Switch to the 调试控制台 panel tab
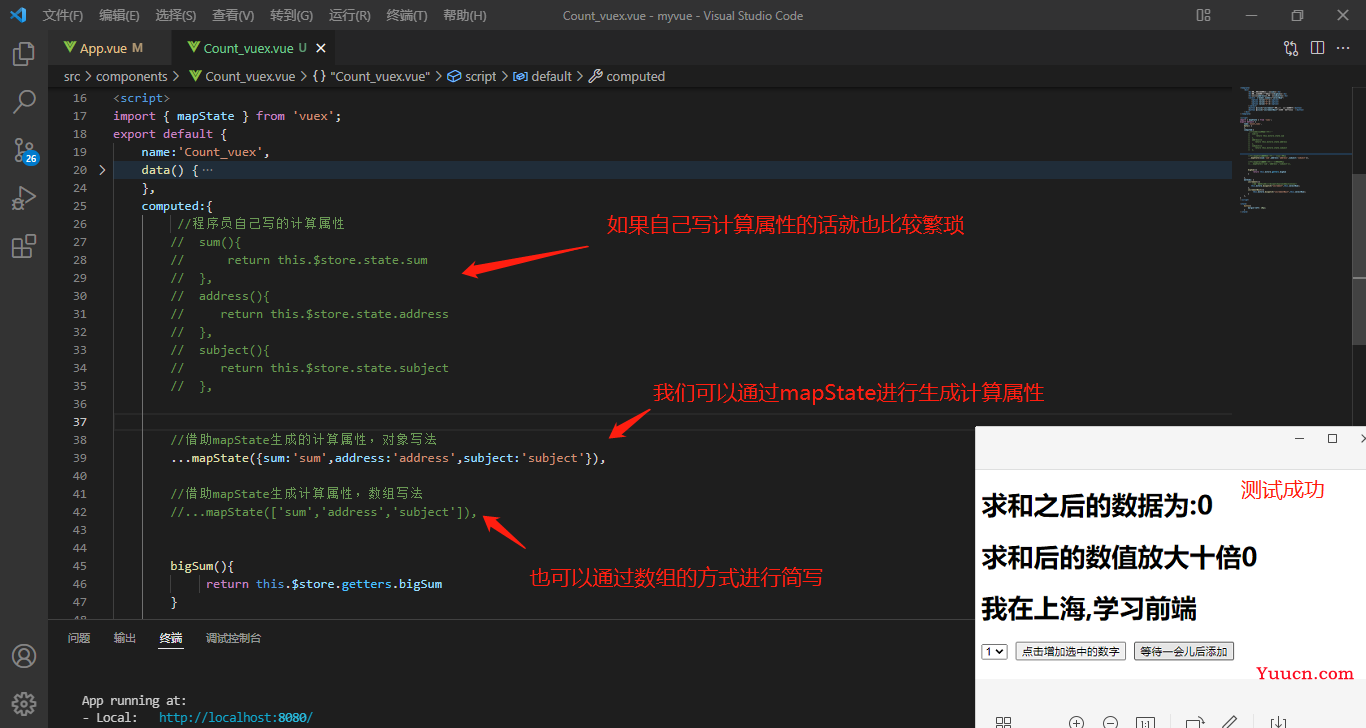Image resolution: width=1366 pixels, height=728 pixels. [x=234, y=638]
